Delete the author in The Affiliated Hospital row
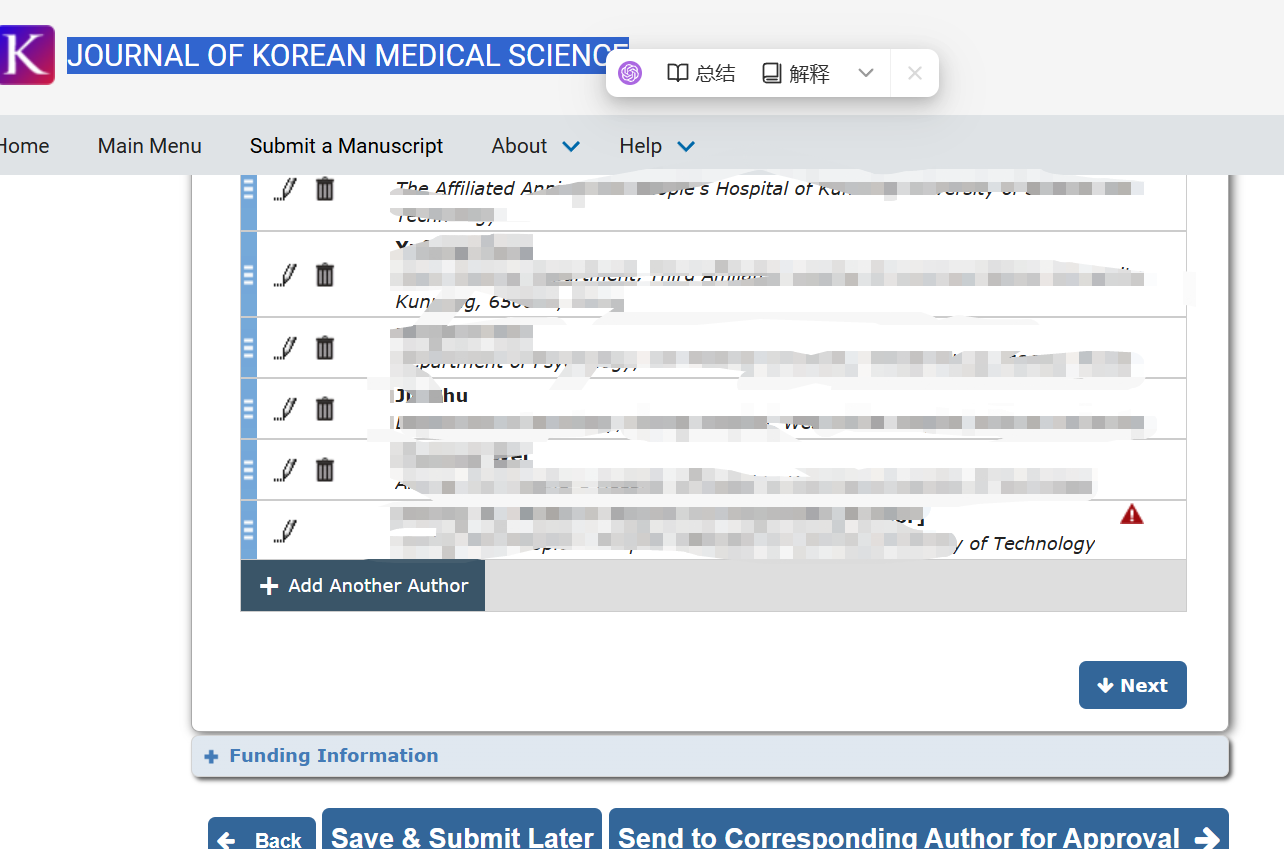This screenshot has width=1284, height=849. tap(325, 189)
